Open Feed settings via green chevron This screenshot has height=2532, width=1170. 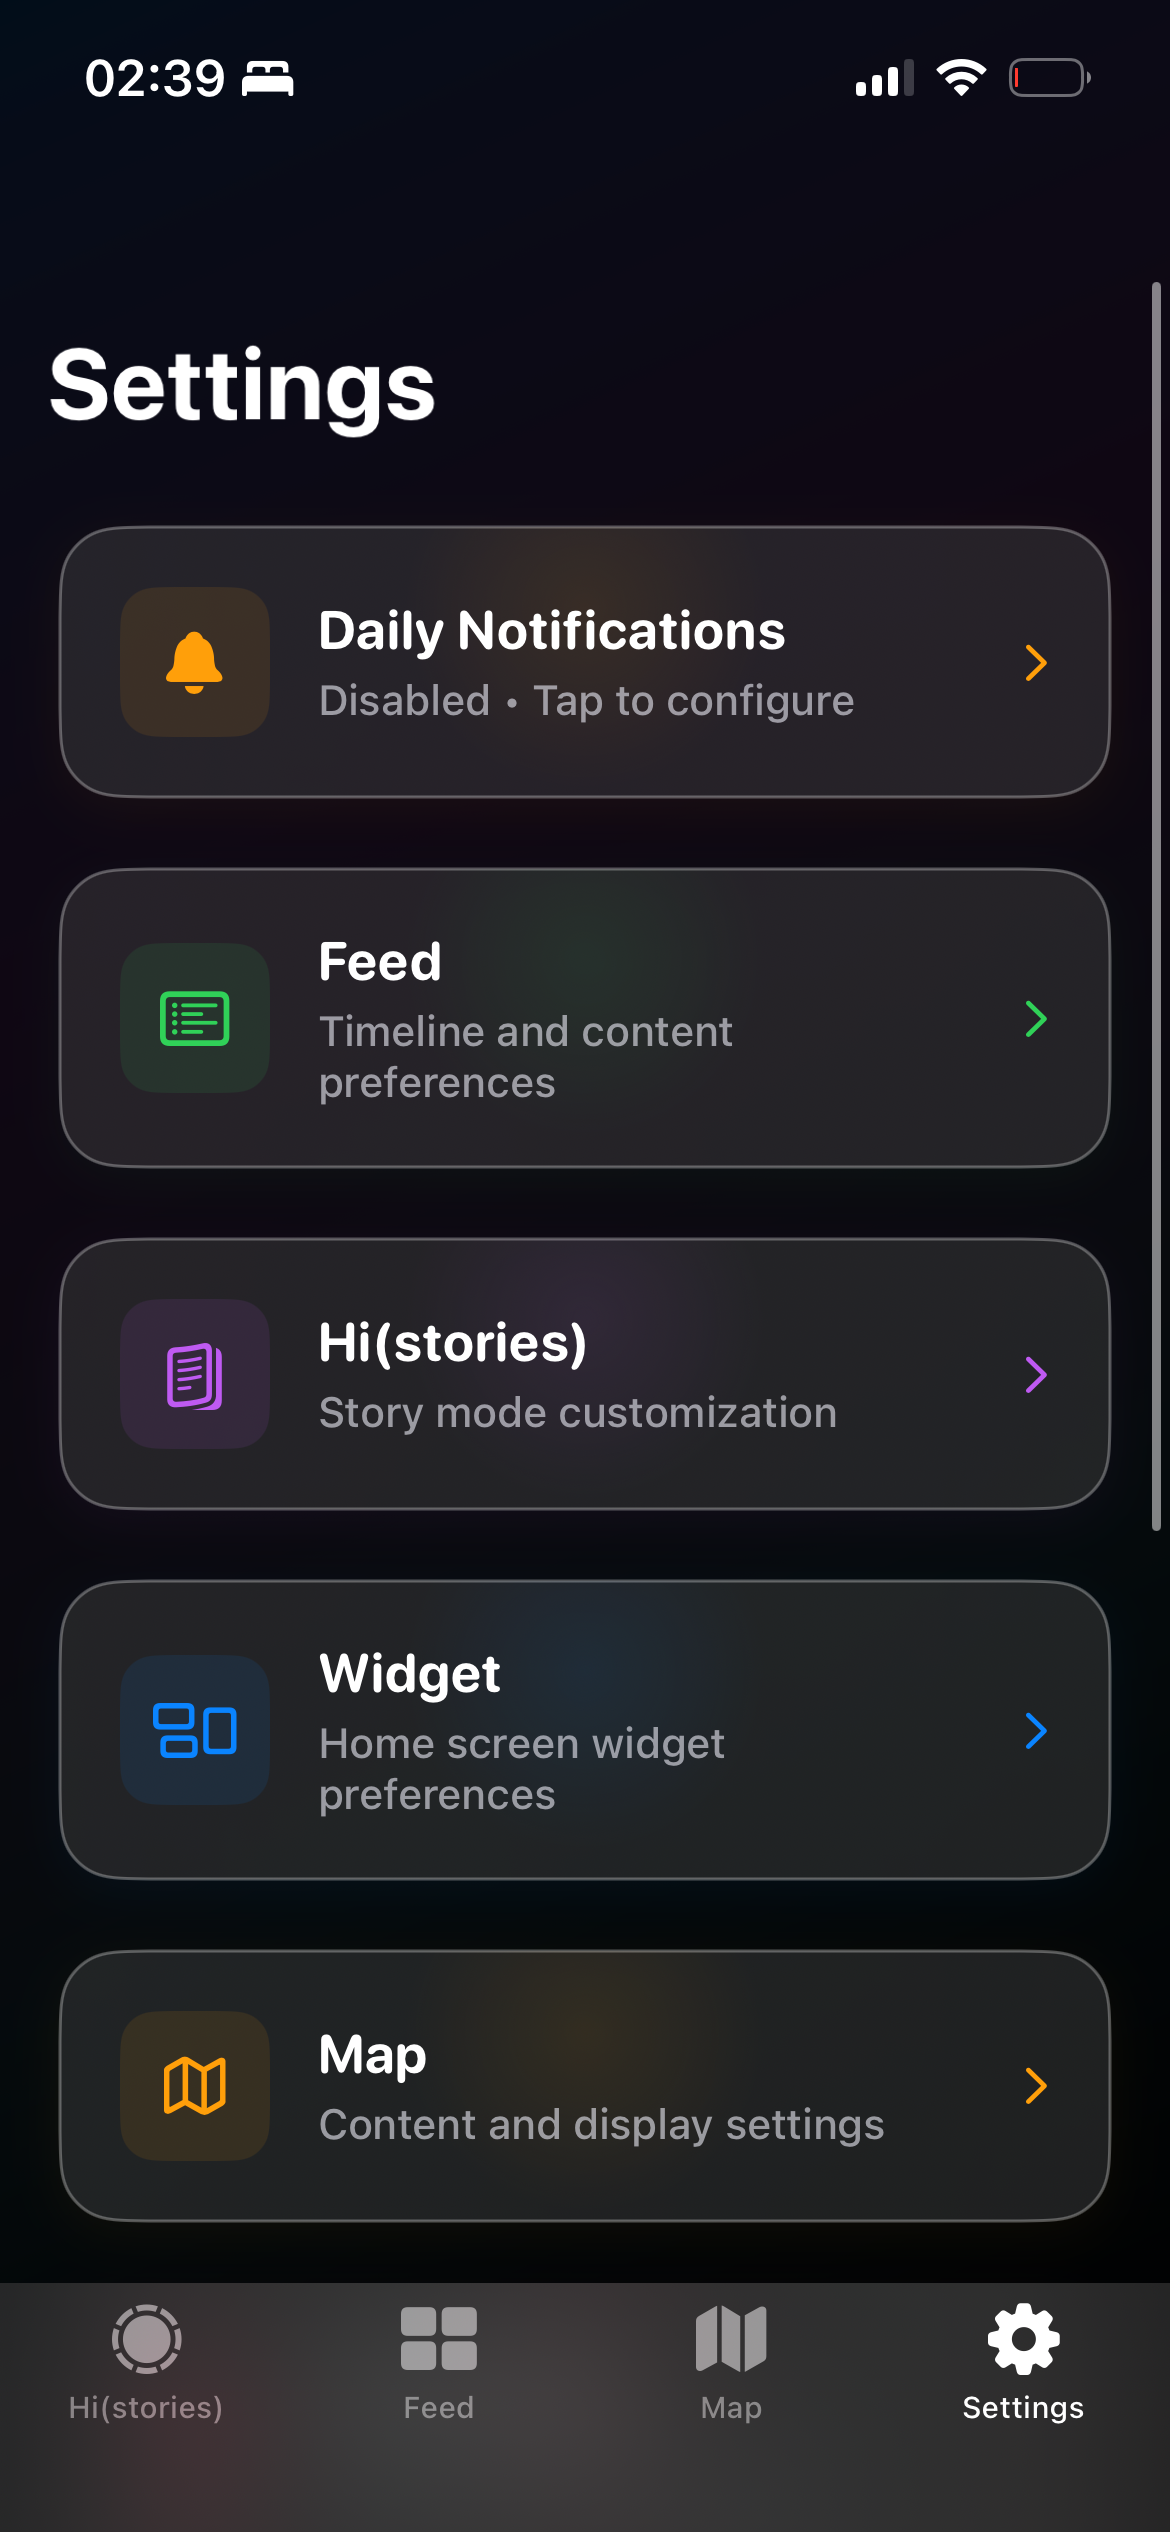[1036, 1018]
